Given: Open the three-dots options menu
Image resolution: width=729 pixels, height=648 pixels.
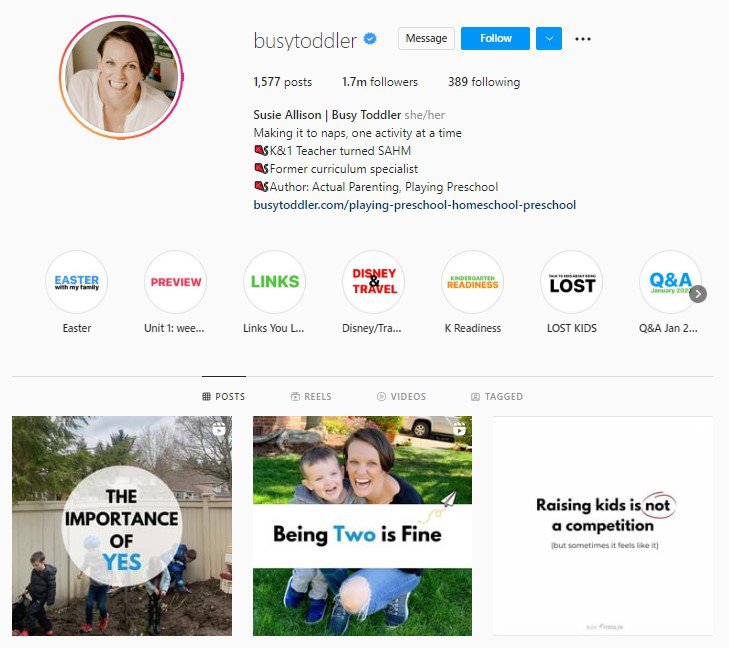Looking at the screenshot, I should 583,39.
